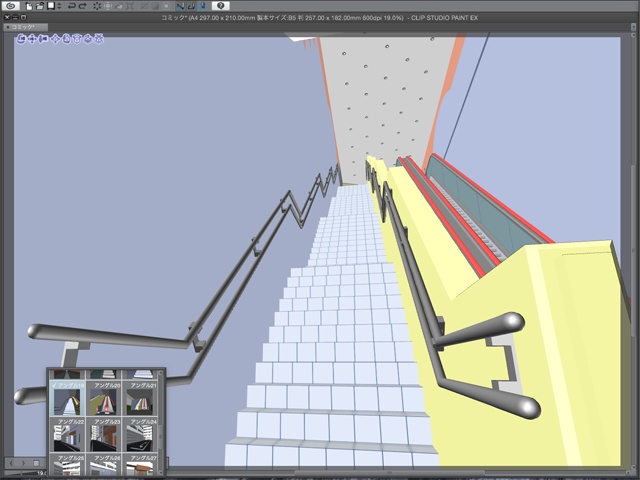
Task: Open the CLIP STUDIO launcher icon
Action: point(11,6)
